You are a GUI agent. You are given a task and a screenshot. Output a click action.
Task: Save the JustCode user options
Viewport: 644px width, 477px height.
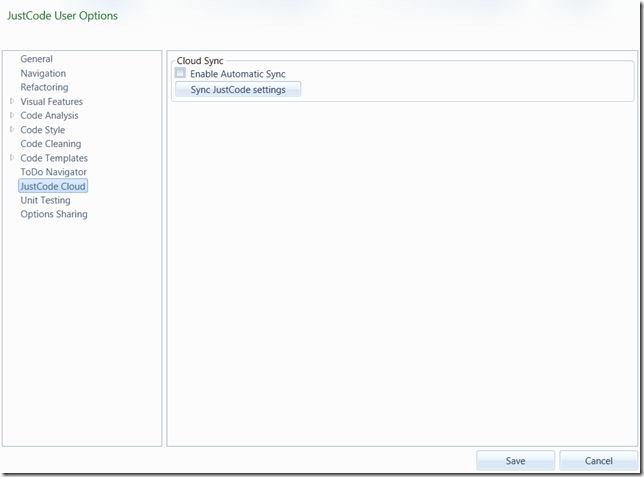point(515,461)
